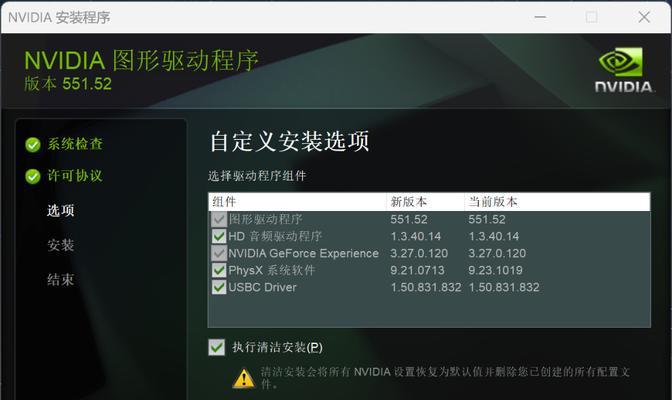Uncheck the HD 音频驱动程序 checkbox

[219, 236]
